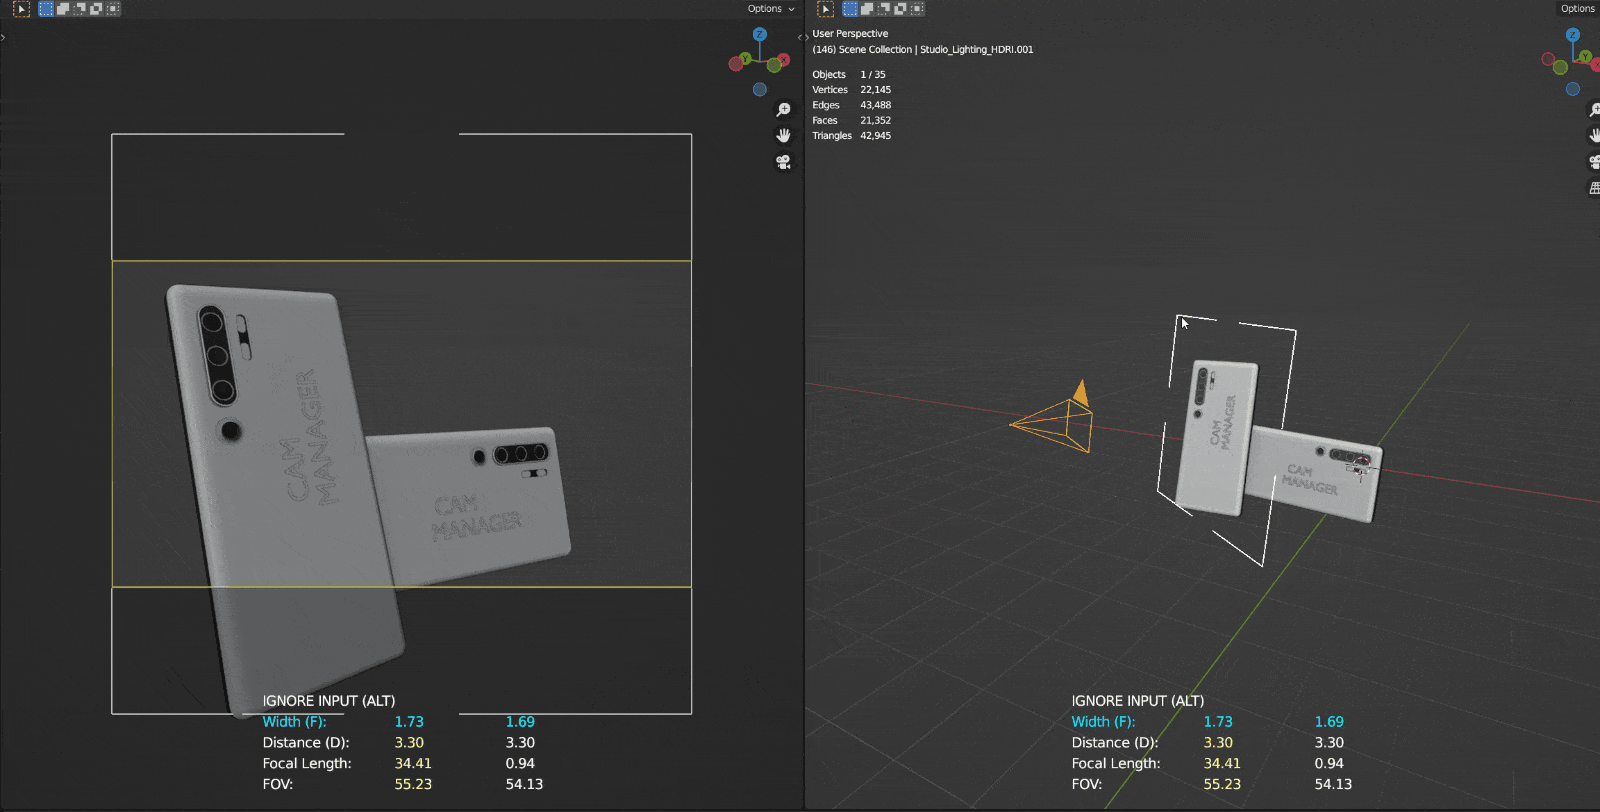Click the Width (F): label in right viewport

1103,722
